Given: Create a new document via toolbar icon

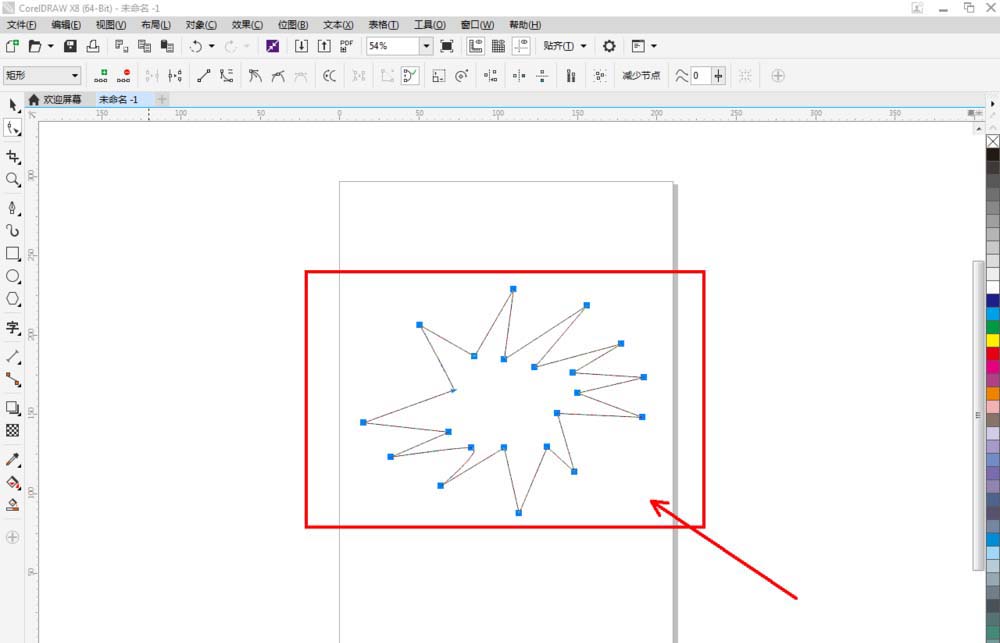Looking at the screenshot, I should point(12,46).
